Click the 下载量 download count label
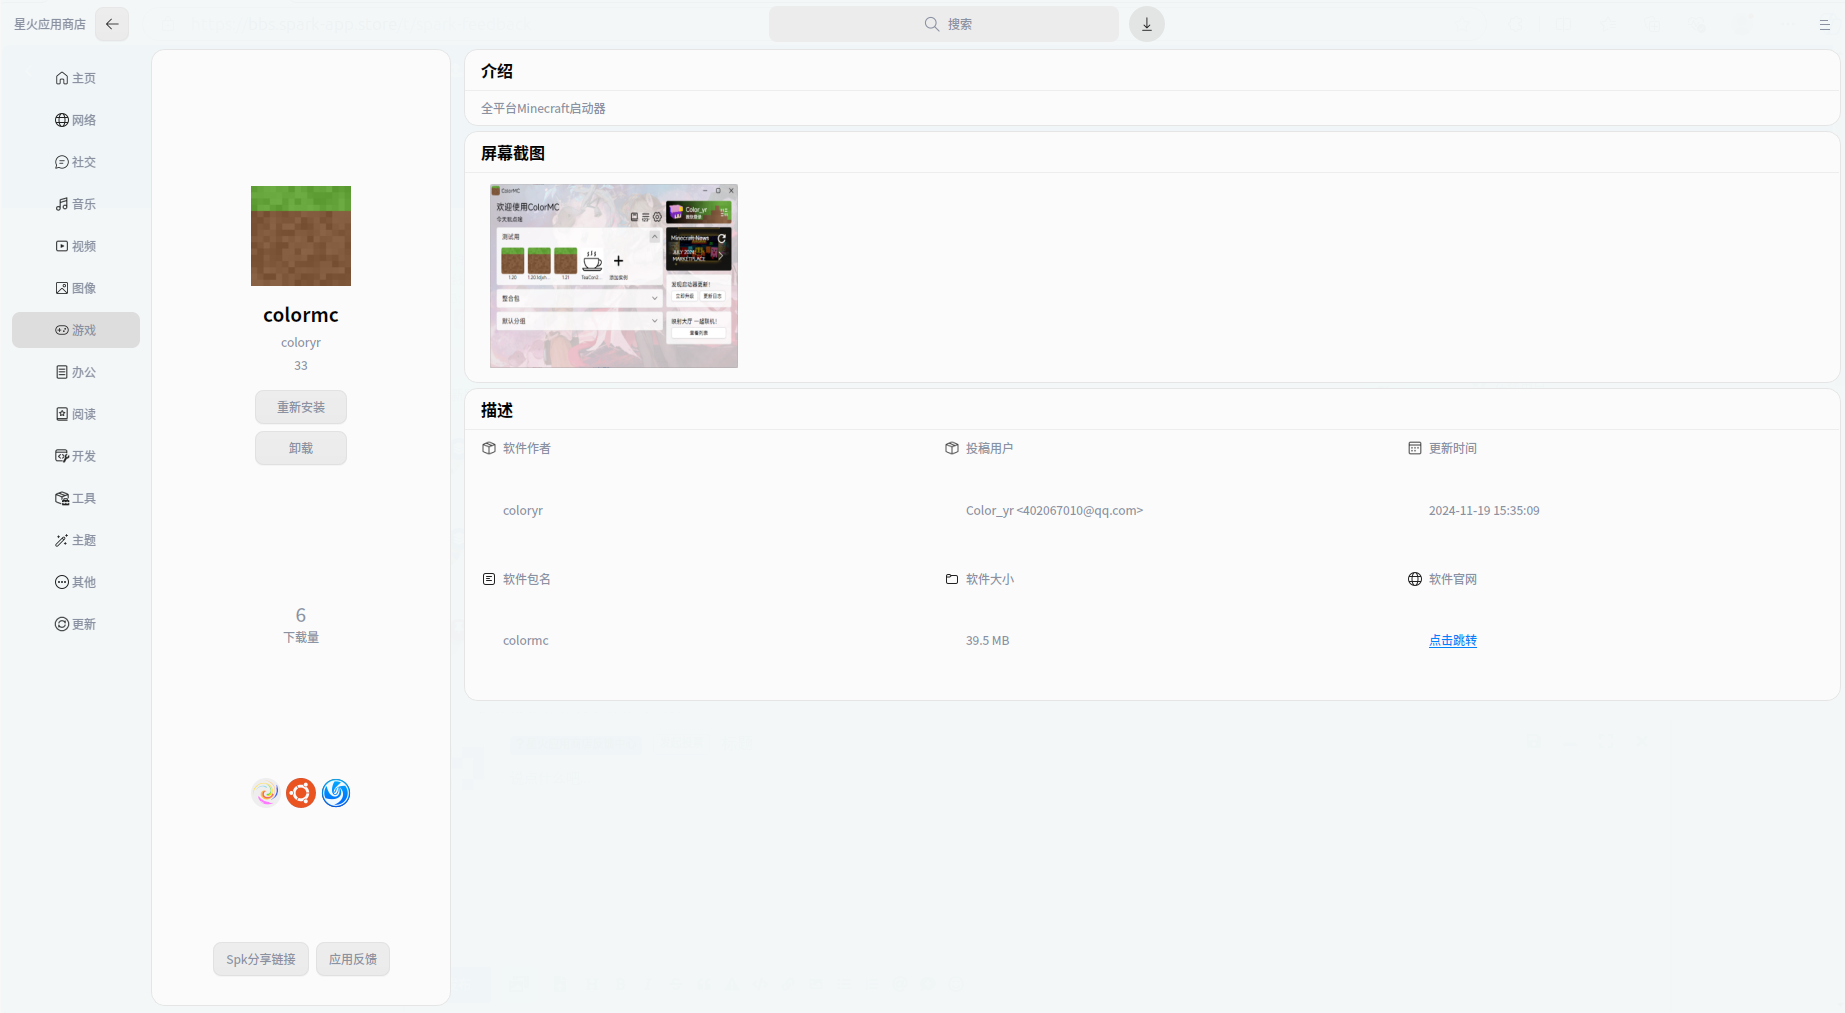Screen dimensions: 1845x1013 301,637
